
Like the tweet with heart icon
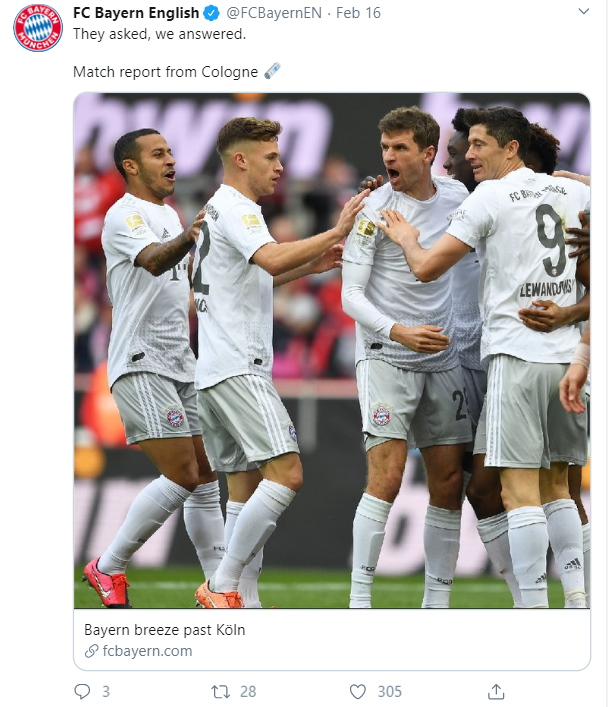358,691
